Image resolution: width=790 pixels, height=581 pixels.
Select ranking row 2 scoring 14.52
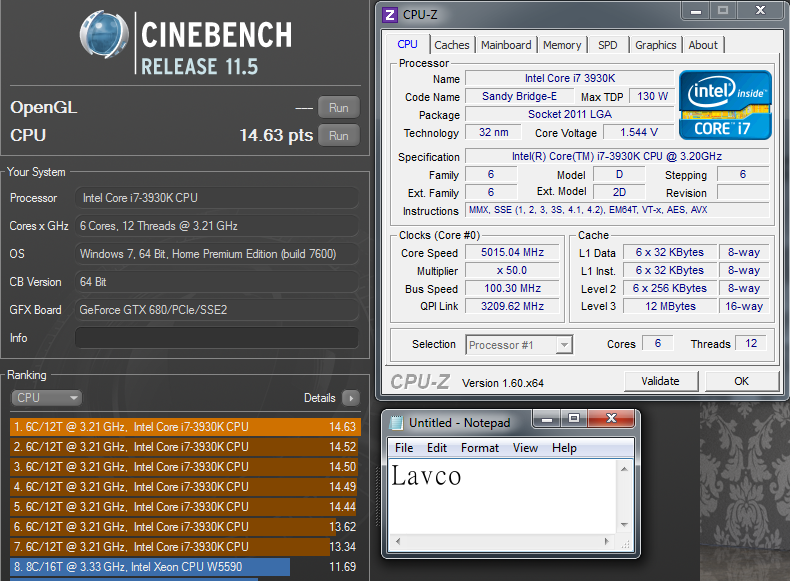click(x=185, y=447)
